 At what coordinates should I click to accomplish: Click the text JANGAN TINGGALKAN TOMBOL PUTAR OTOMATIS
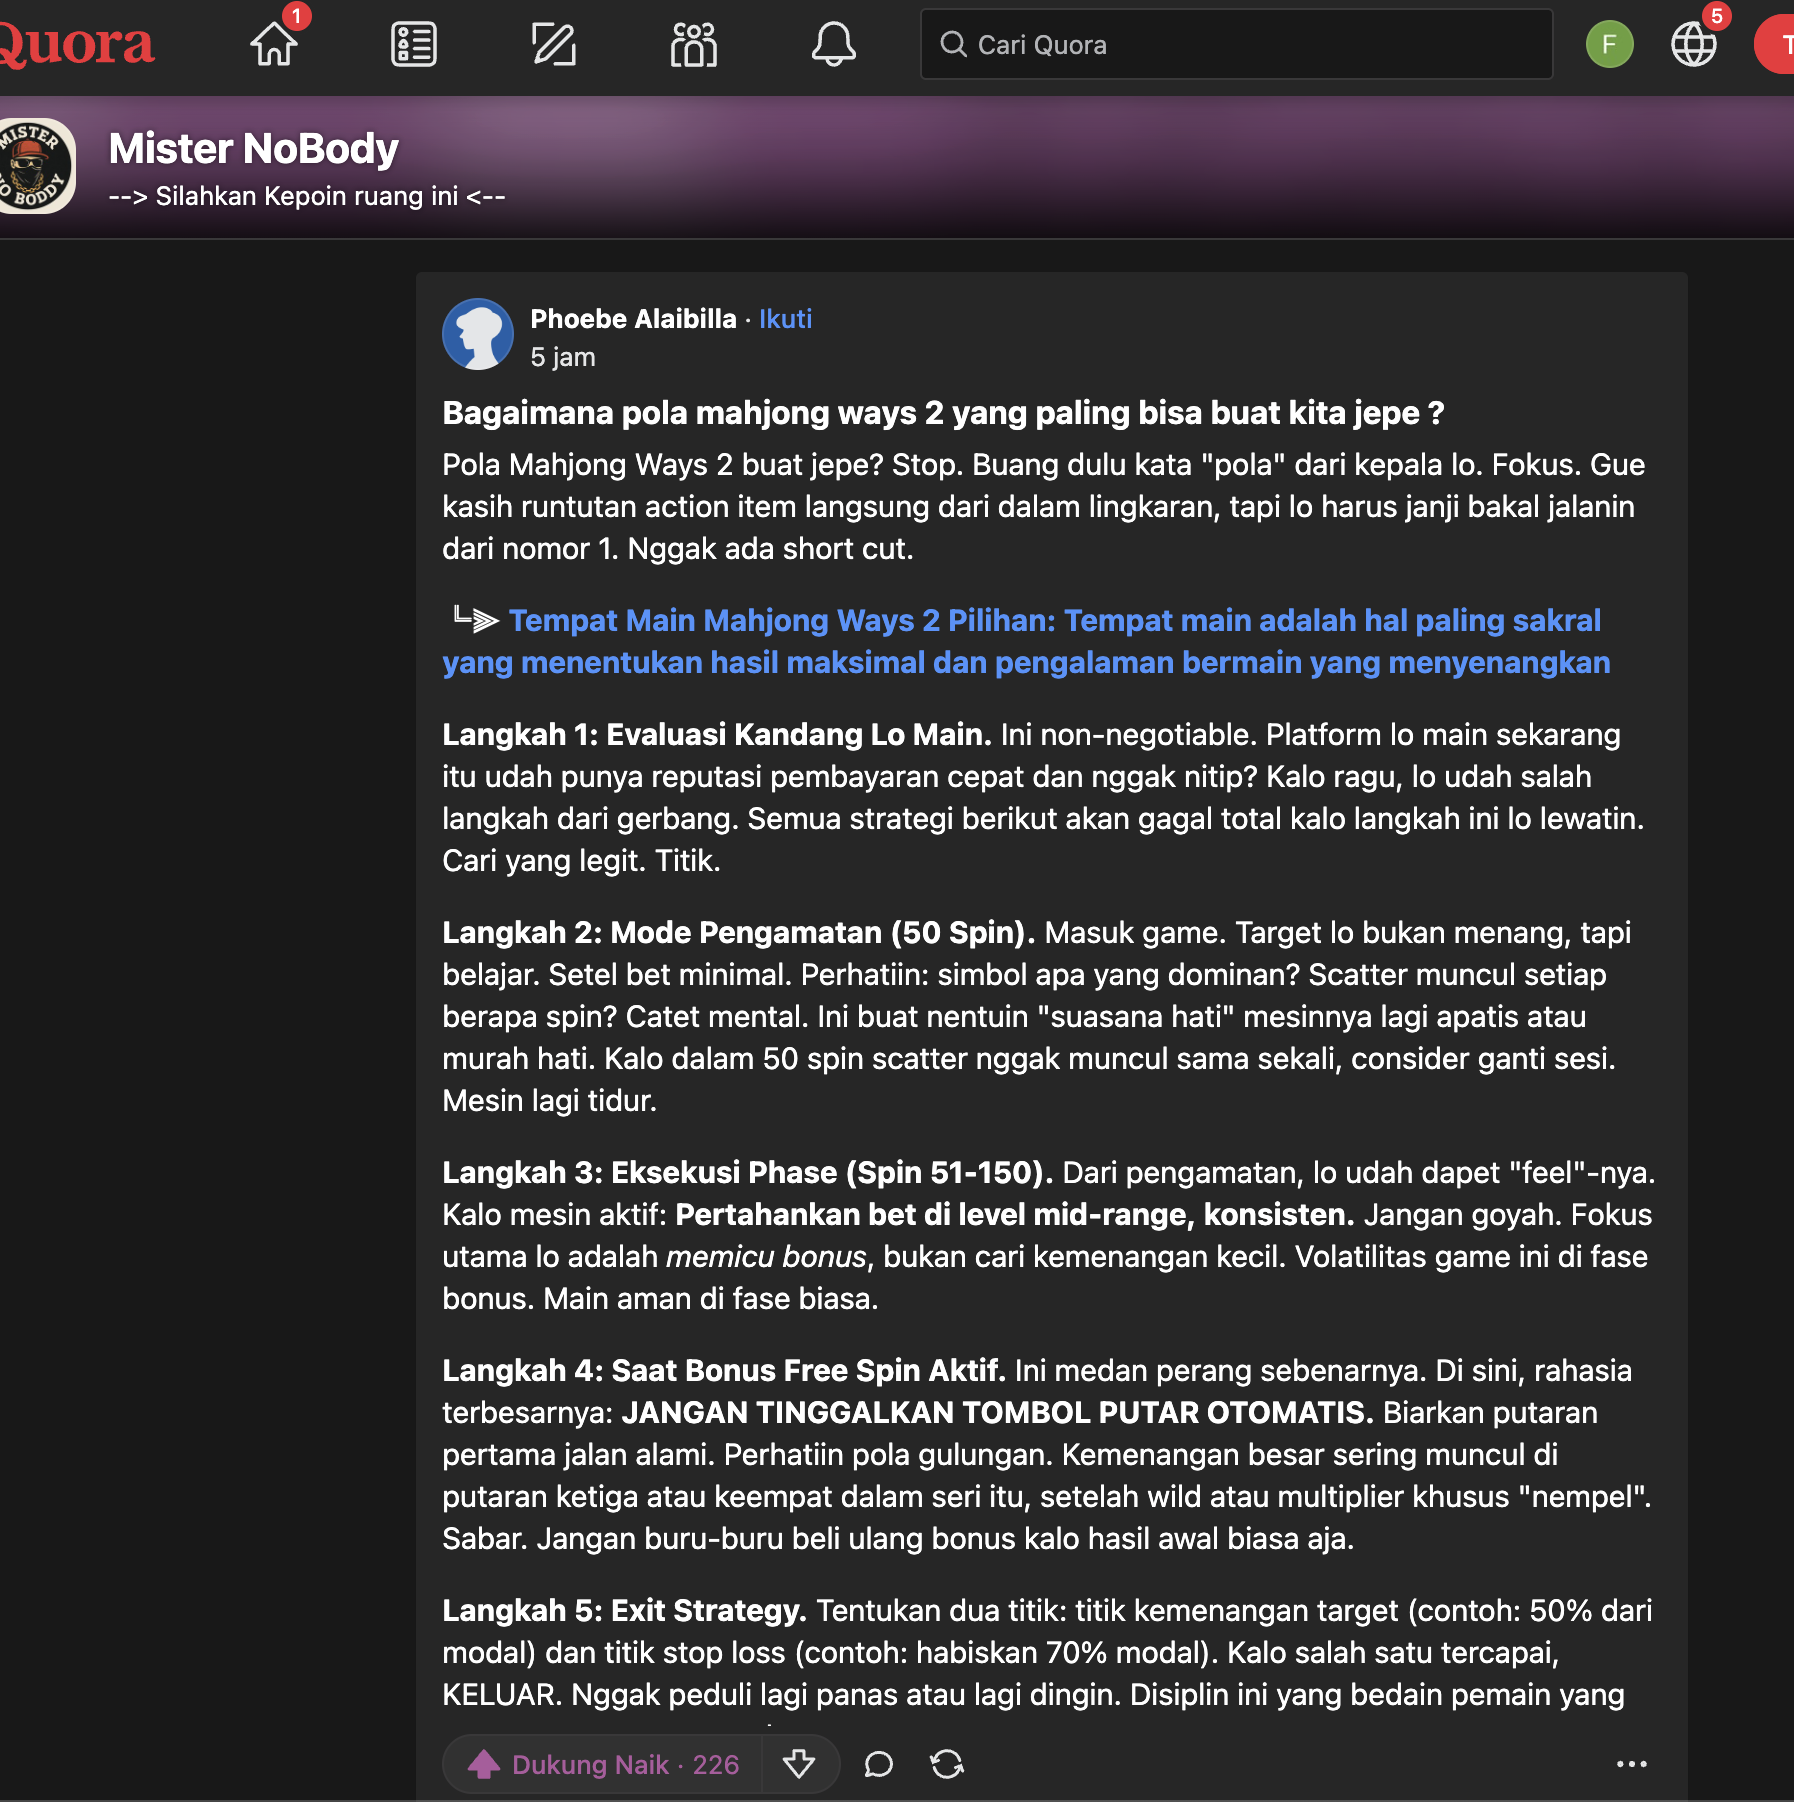(x=998, y=1413)
